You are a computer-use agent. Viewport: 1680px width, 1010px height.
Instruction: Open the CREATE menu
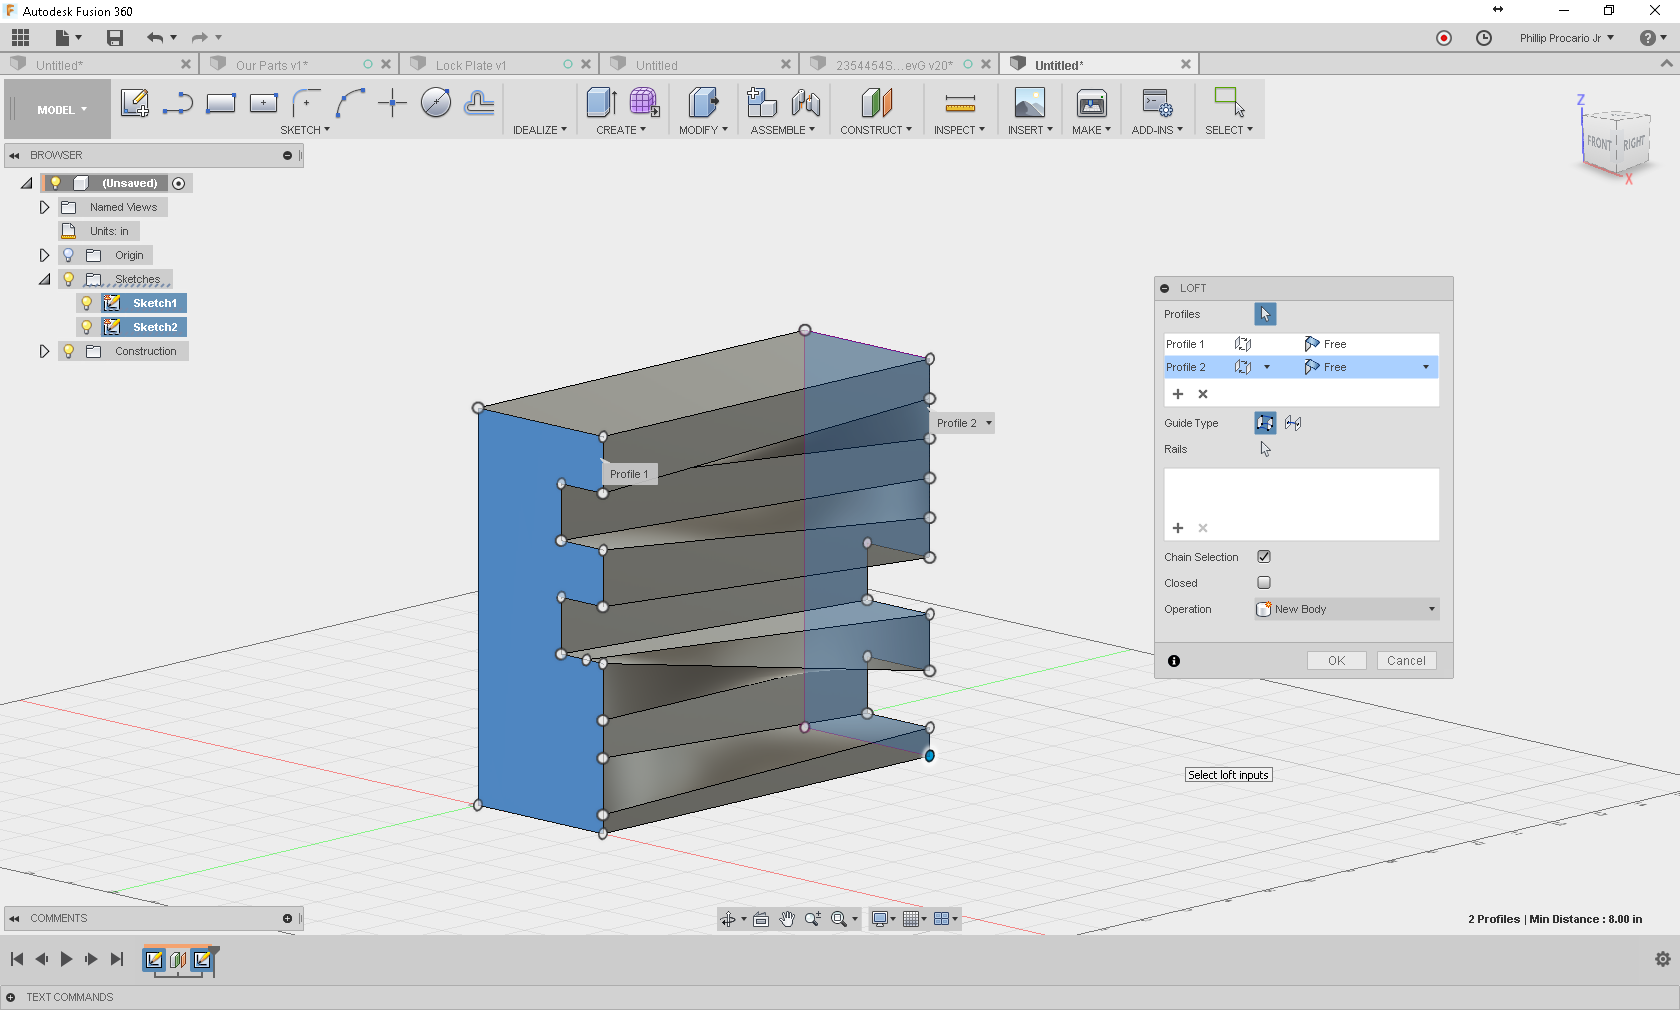(621, 130)
